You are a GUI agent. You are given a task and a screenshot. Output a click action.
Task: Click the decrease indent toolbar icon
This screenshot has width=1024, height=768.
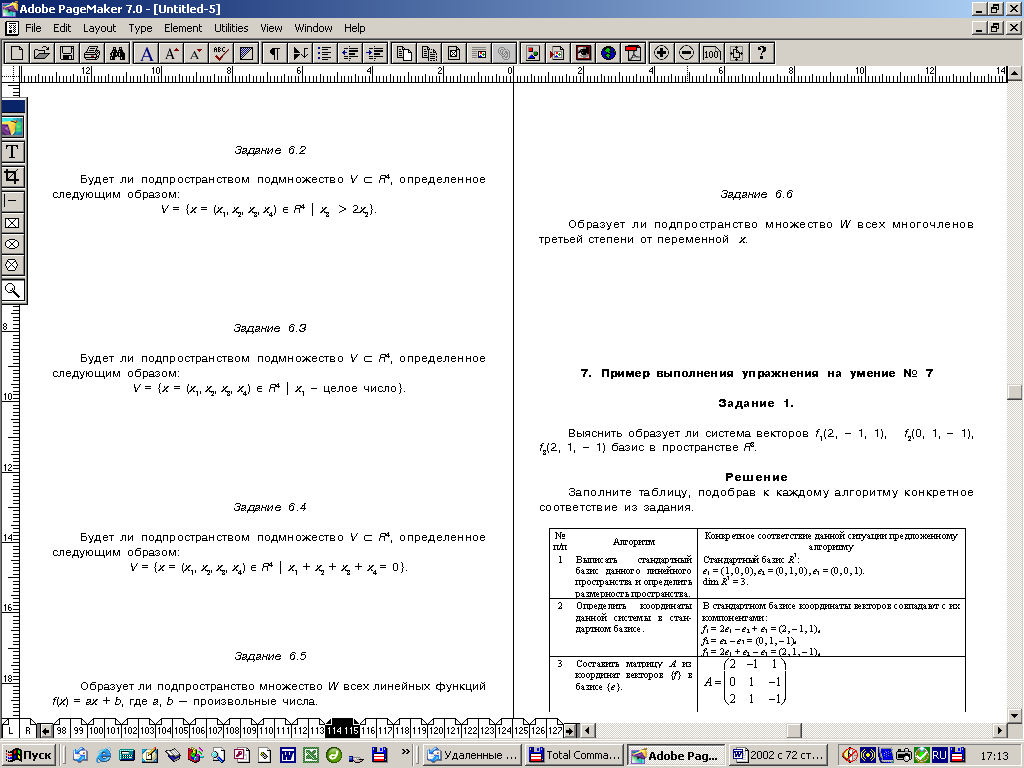pos(349,53)
